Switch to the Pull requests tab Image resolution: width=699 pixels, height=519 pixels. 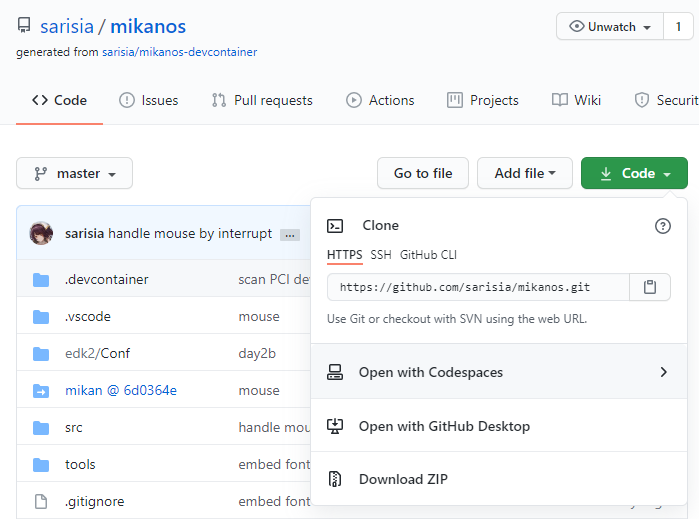tap(262, 100)
